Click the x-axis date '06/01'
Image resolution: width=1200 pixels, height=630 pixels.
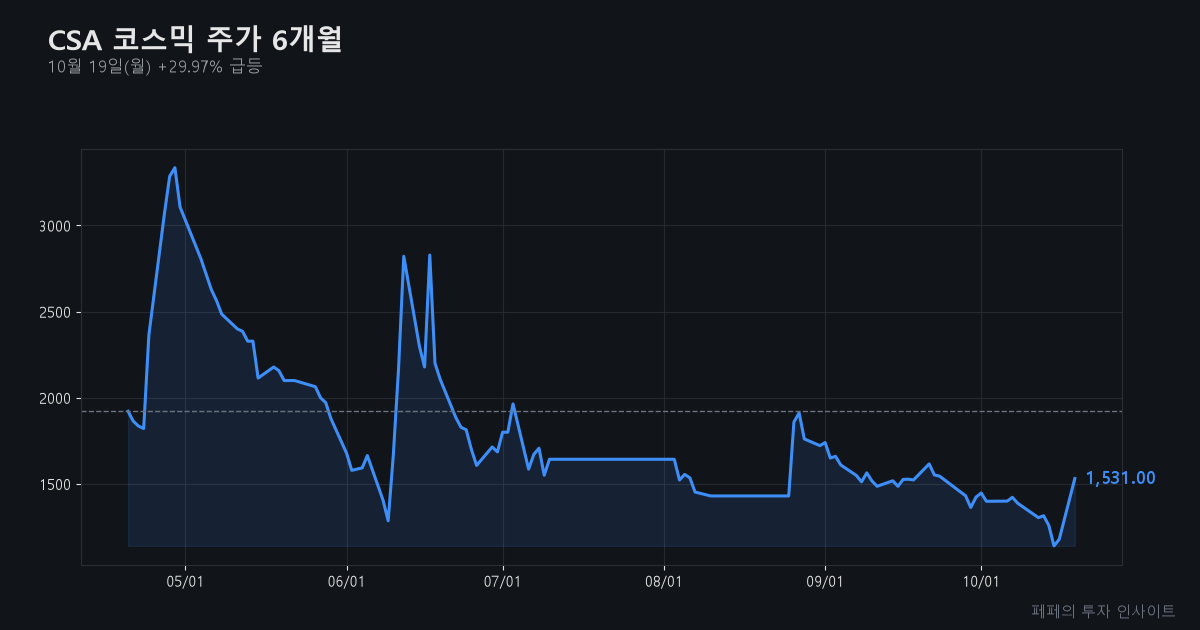[346, 581]
